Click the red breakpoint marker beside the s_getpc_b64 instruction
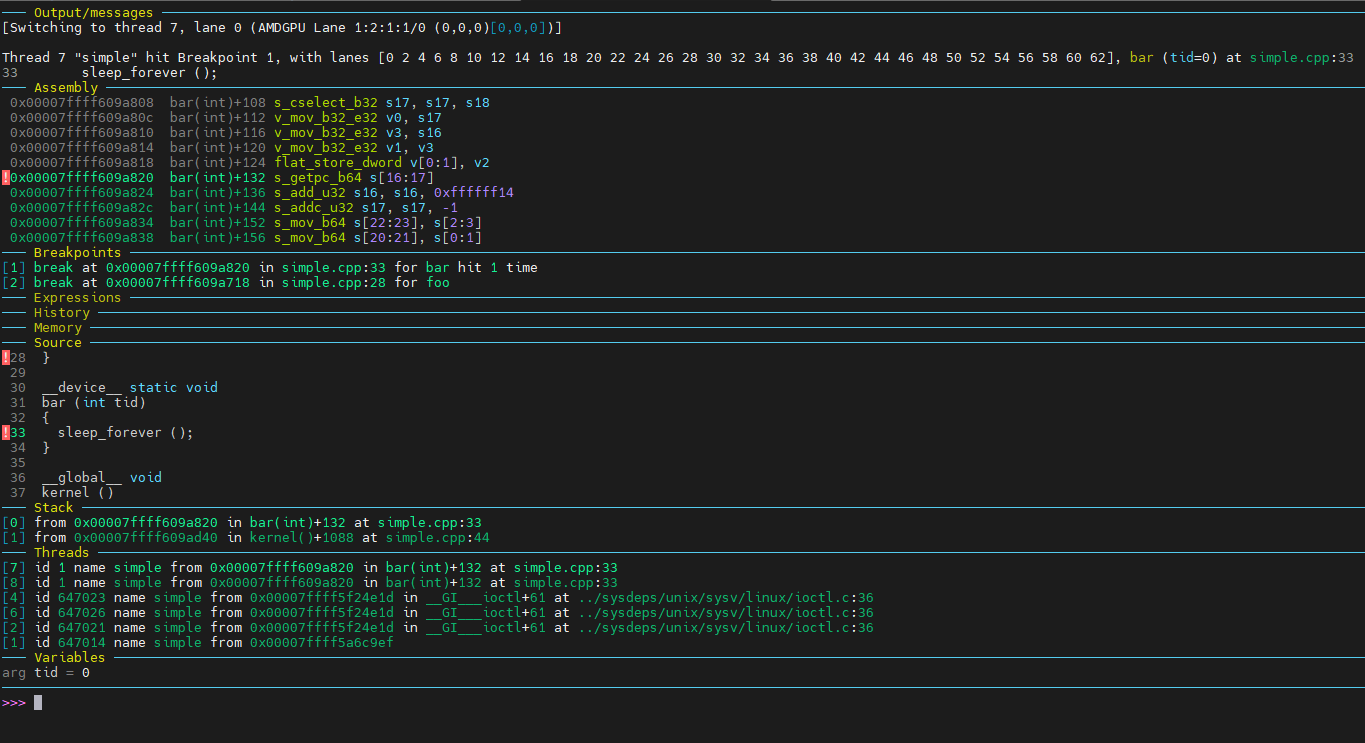This screenshot has width=1365, height=743. coord(5,178)
